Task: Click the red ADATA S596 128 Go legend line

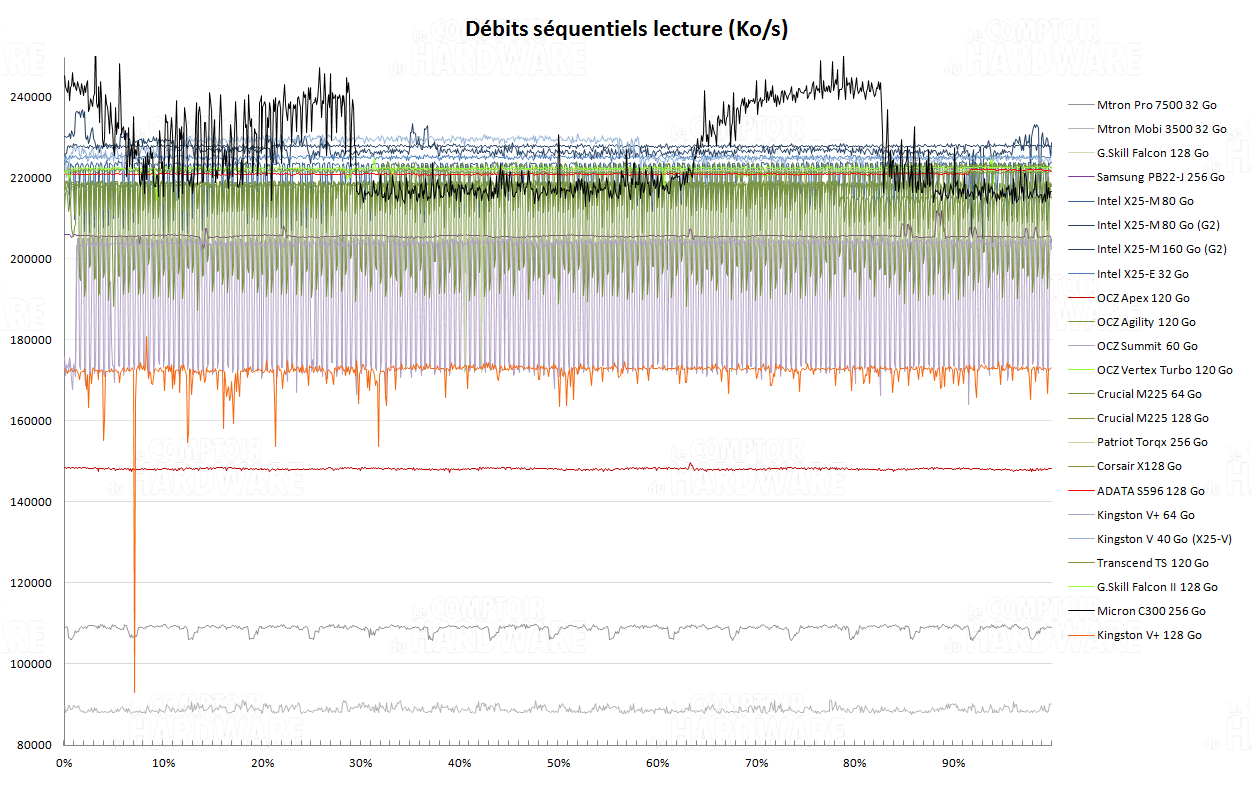Action: [1080, 491]
